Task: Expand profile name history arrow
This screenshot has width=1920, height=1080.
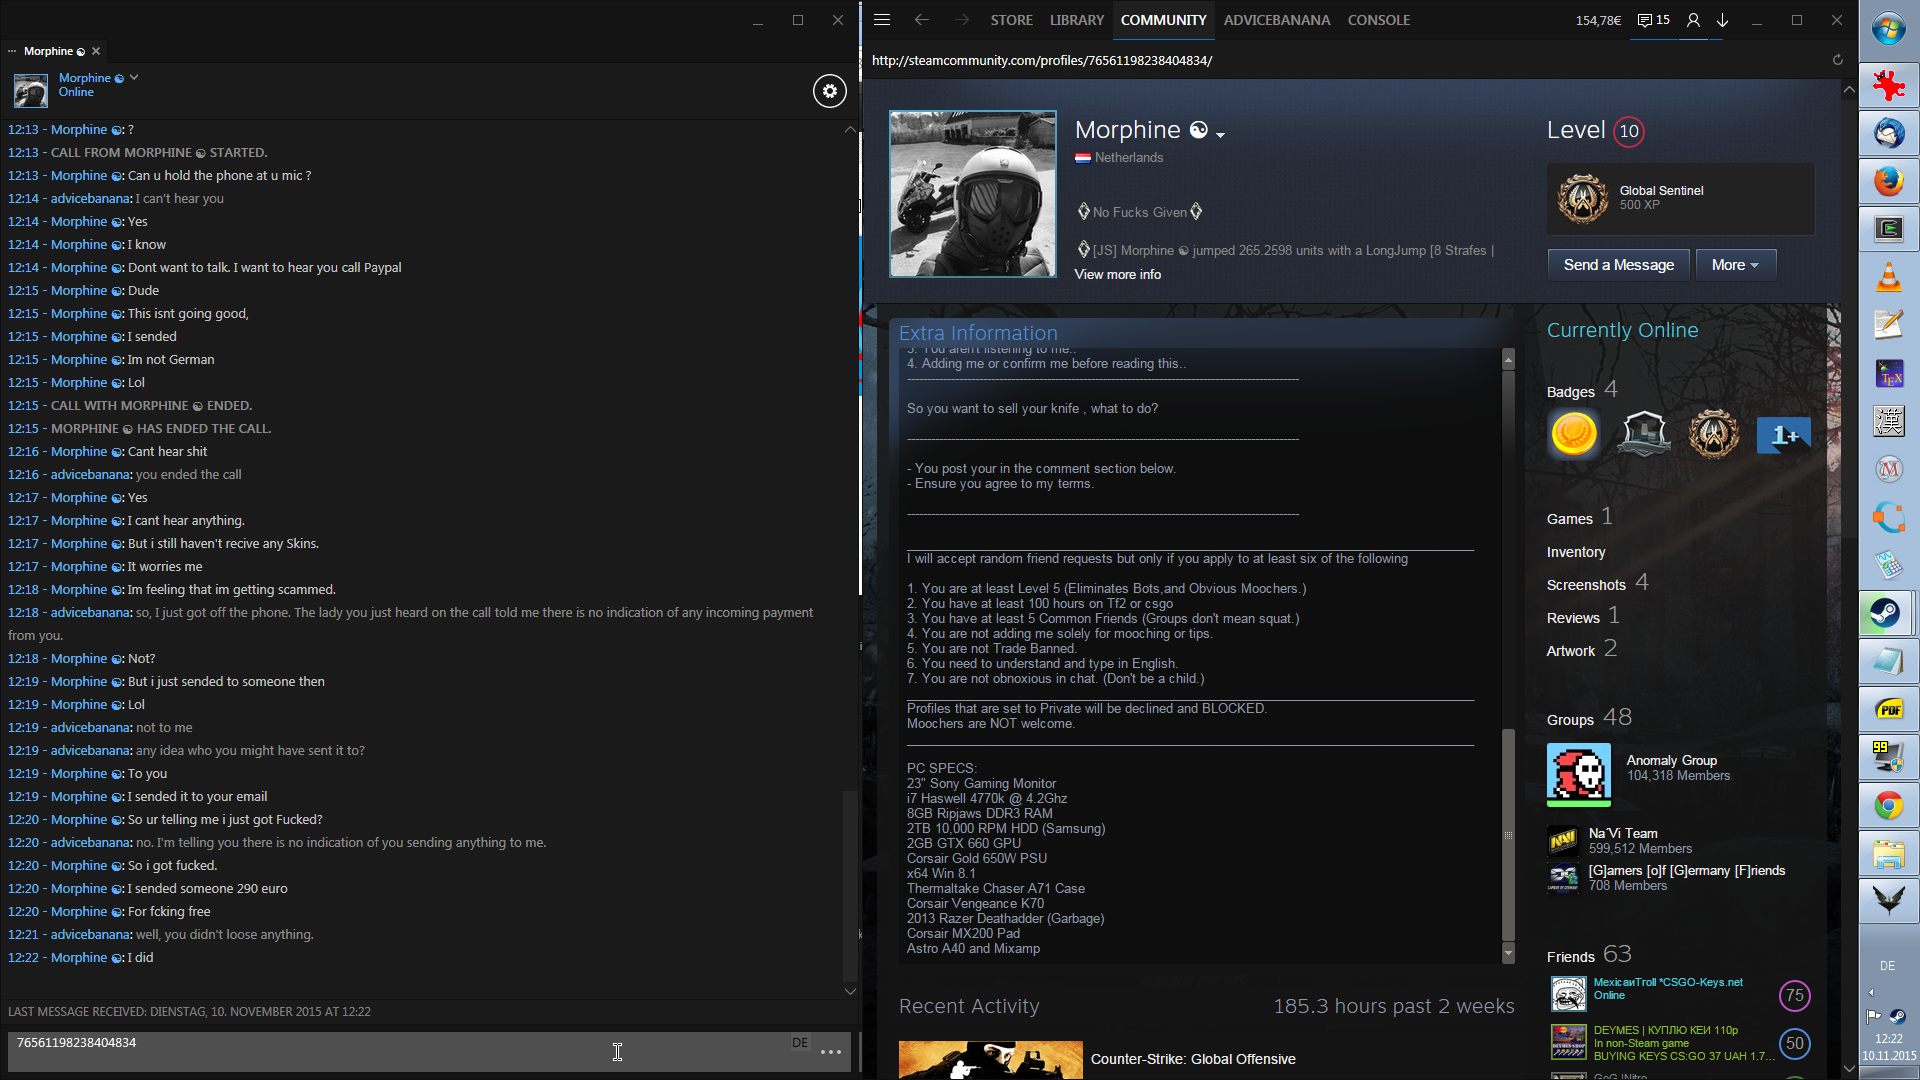Action: pyautogui.click(x=1221, y=134)
